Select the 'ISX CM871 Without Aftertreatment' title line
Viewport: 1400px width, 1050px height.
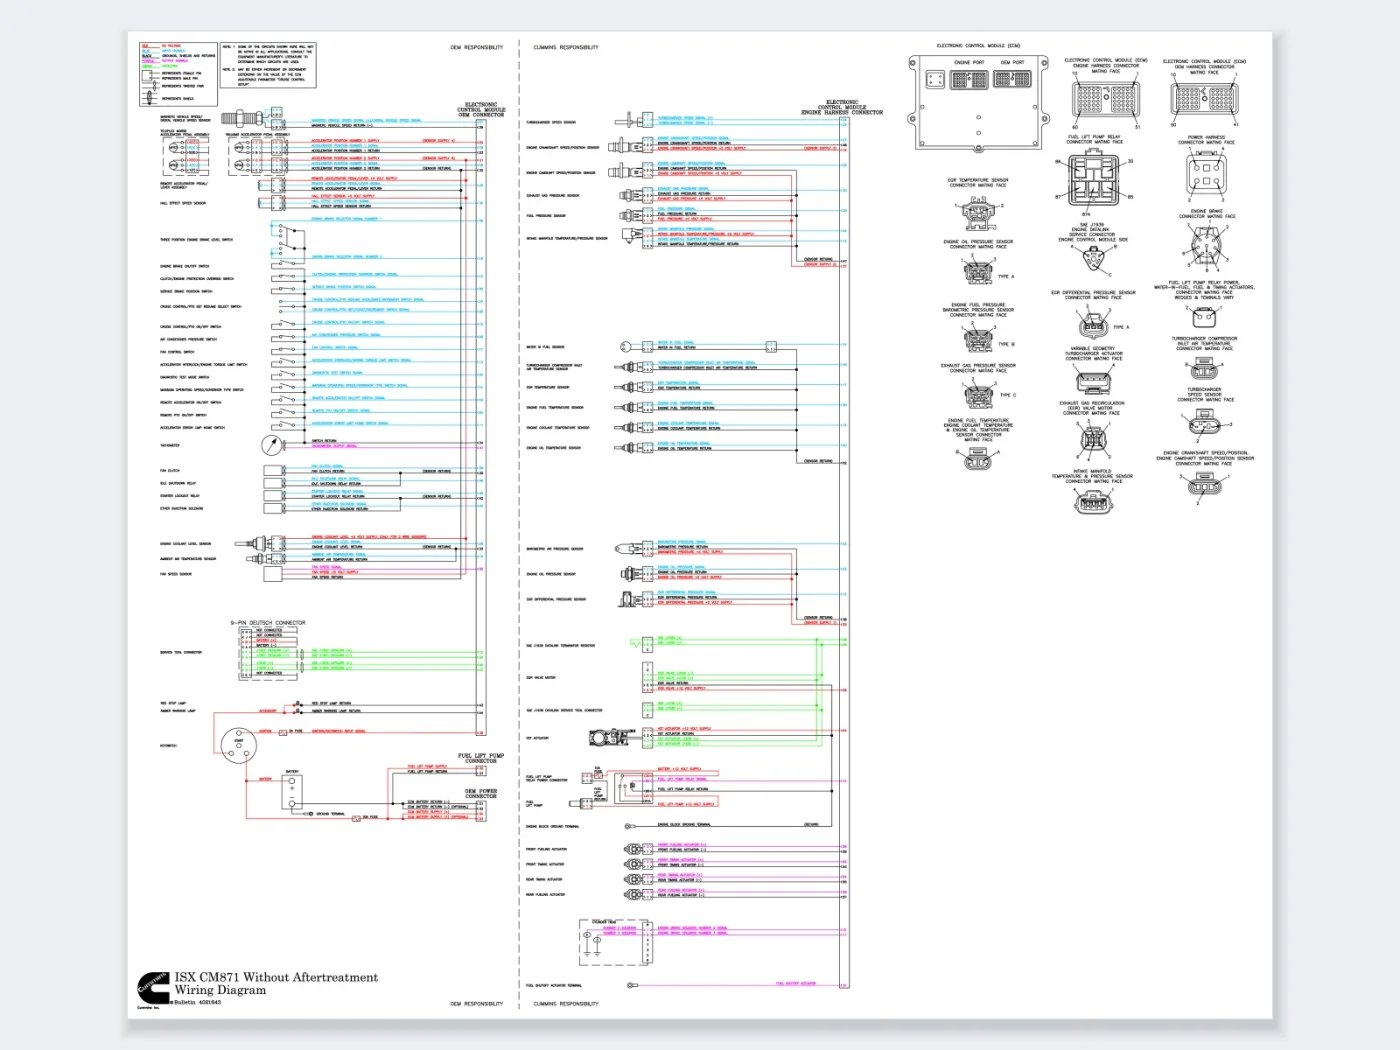click(276, 977)
